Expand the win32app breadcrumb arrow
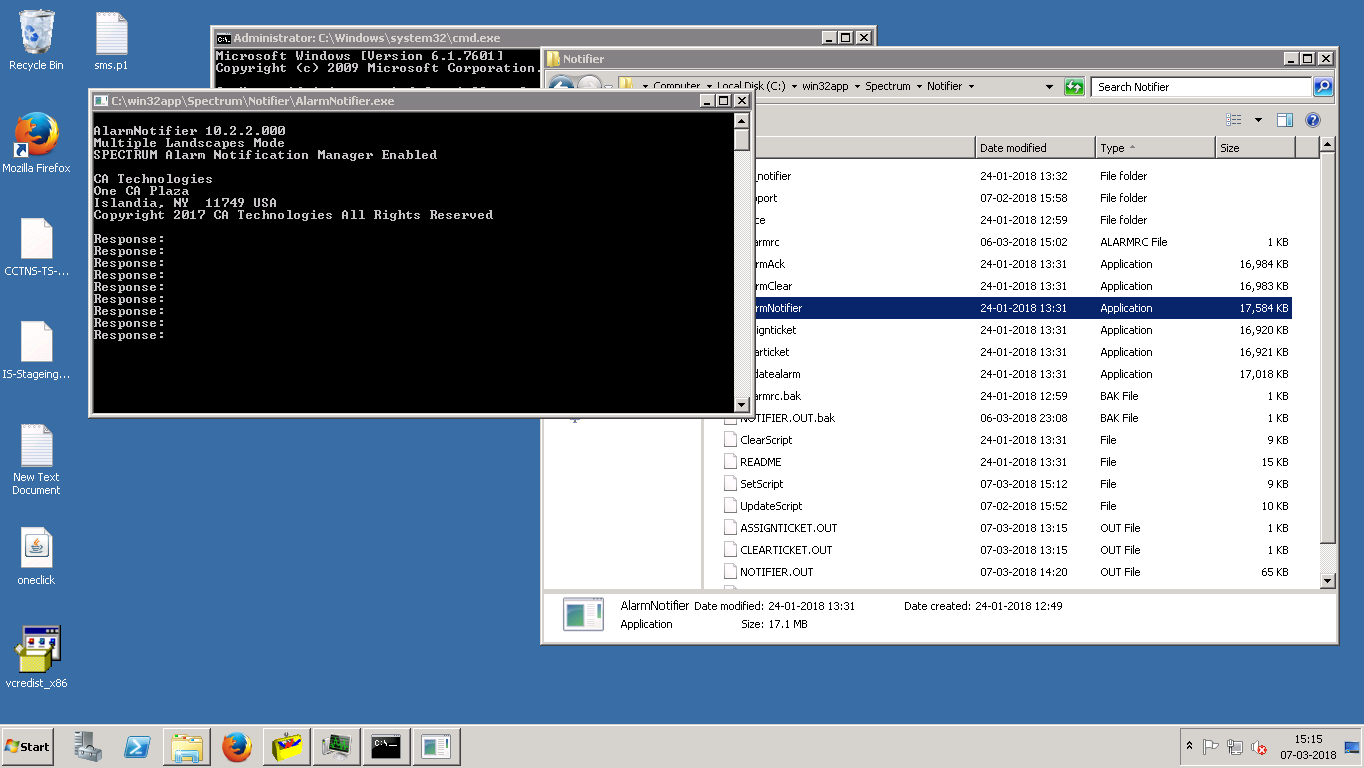1364x768 pixels. [x=856, y=87]
